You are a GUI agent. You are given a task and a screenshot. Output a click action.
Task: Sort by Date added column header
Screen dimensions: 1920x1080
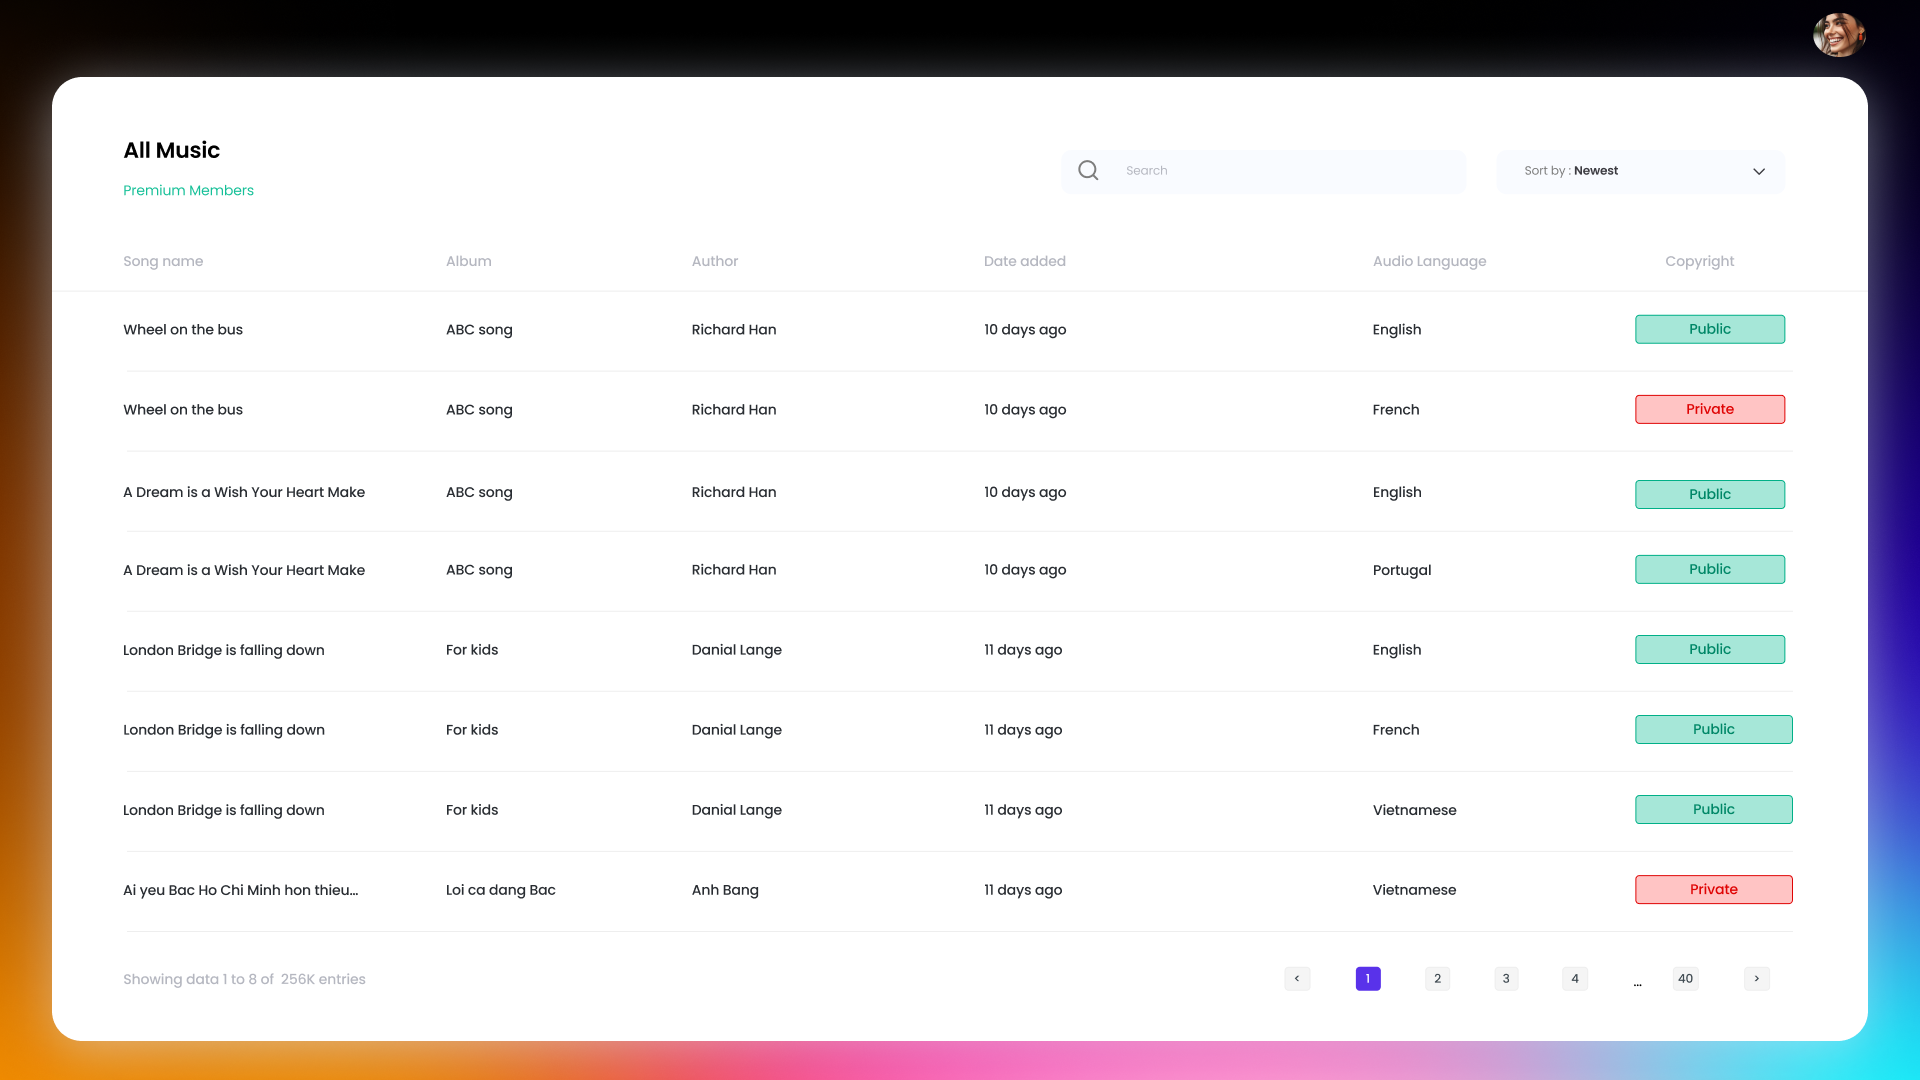1024,261
